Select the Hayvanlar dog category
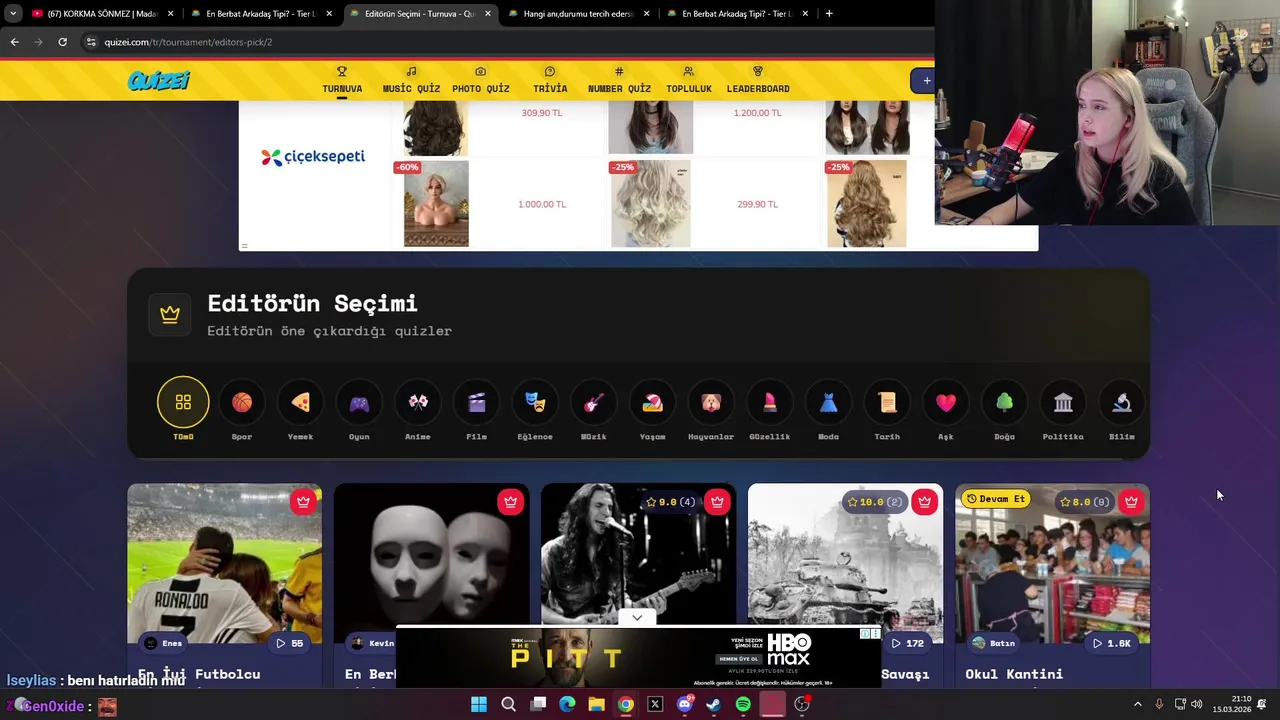1280x720 pixels. click(711, 409)
